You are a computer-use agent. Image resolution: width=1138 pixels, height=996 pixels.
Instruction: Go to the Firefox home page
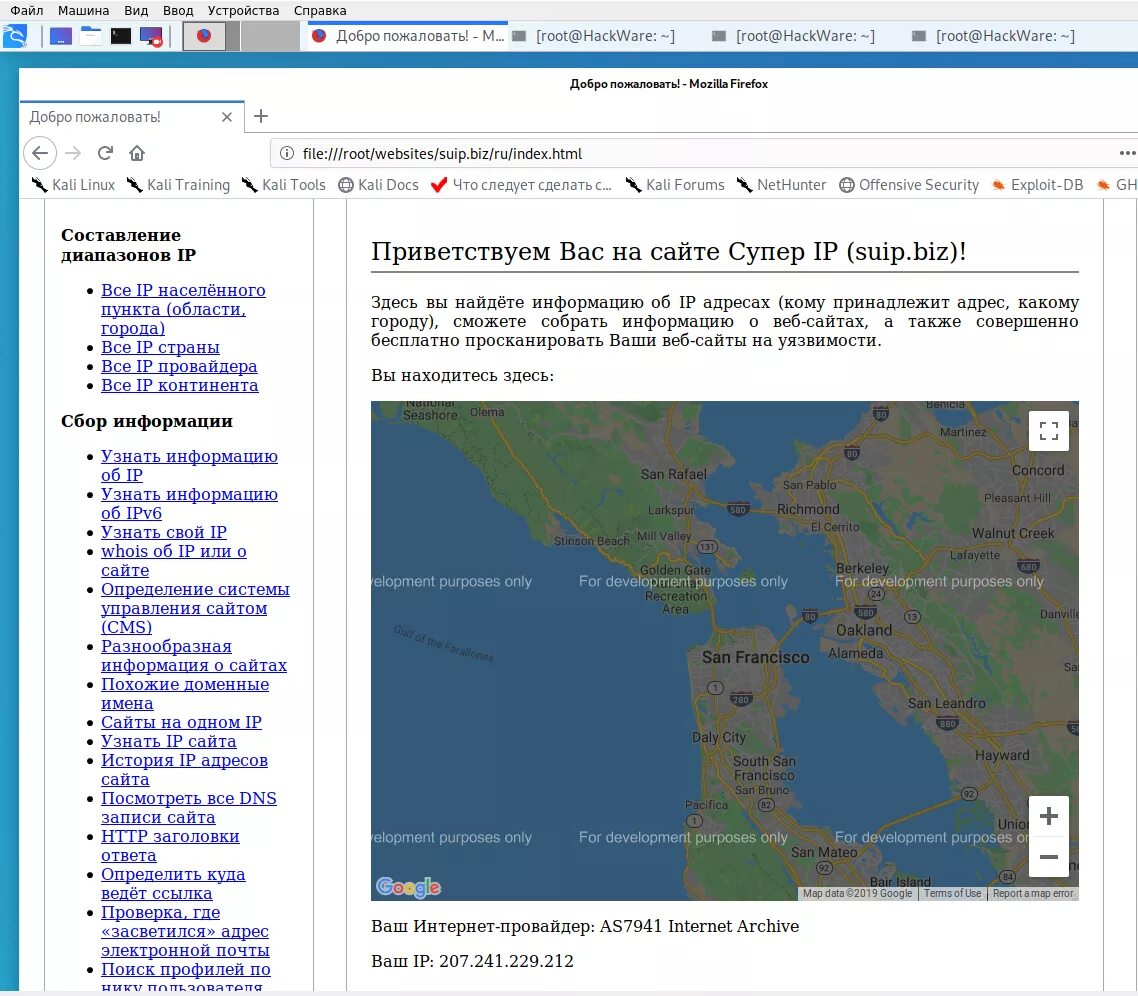click(x=137, y=153)
